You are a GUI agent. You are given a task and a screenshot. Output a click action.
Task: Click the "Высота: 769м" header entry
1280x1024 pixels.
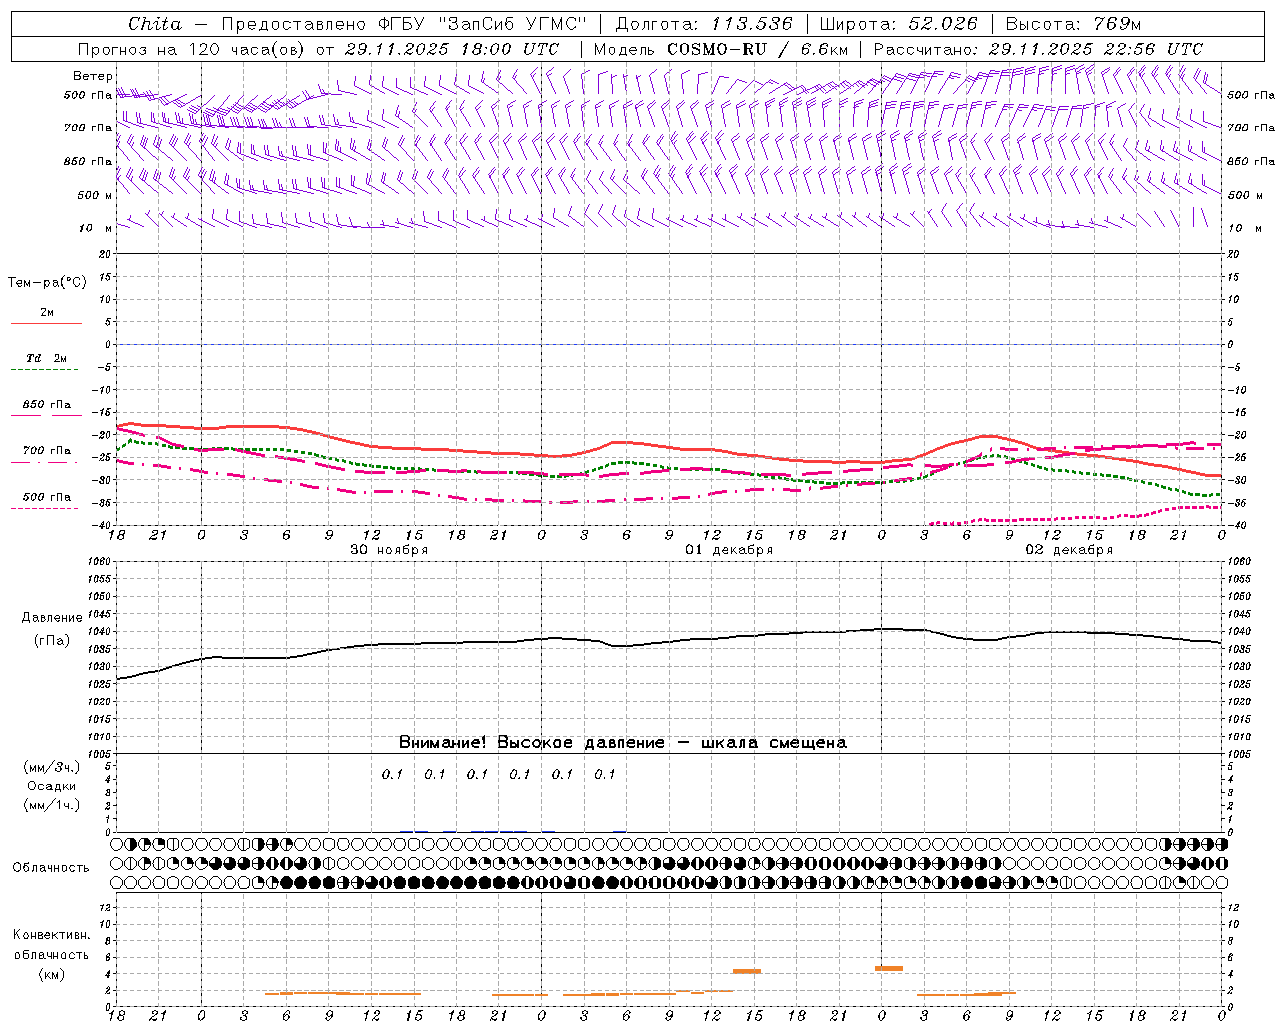point(1073,24)
